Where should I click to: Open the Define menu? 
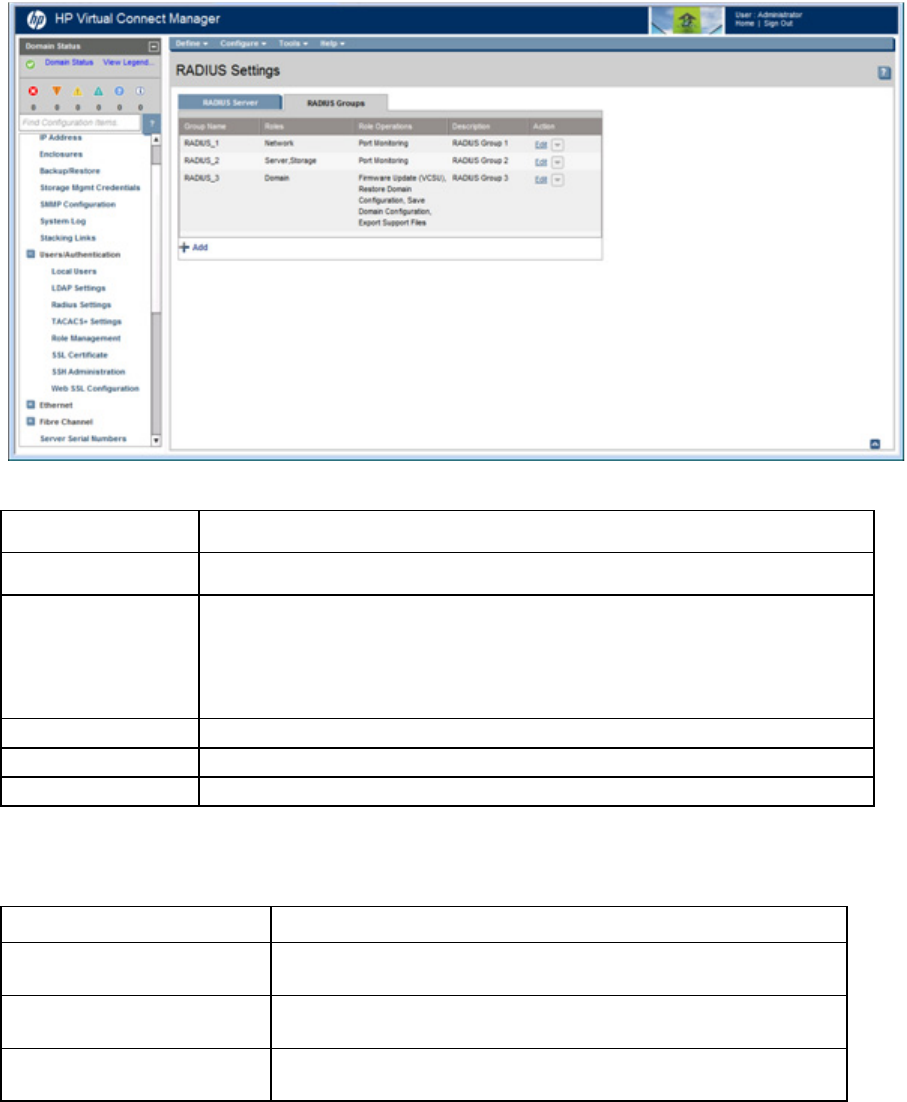click(x=191, y=44)
